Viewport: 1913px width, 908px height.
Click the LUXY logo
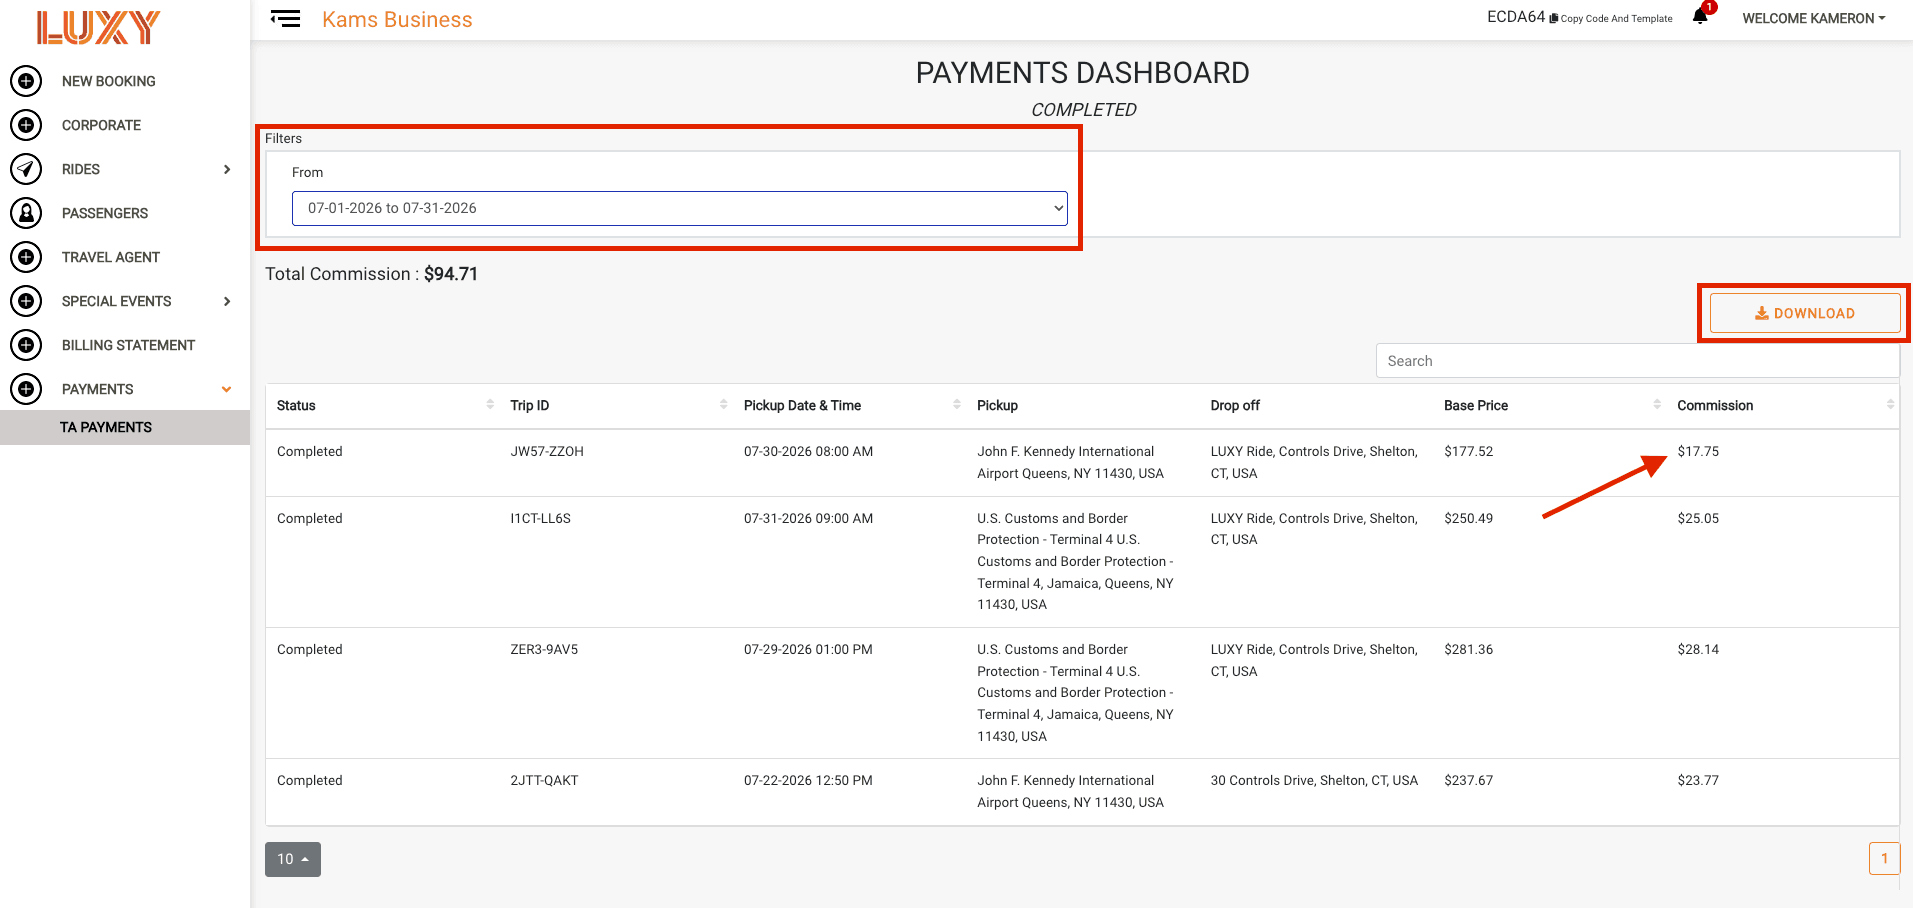click(x=98, y=28)
